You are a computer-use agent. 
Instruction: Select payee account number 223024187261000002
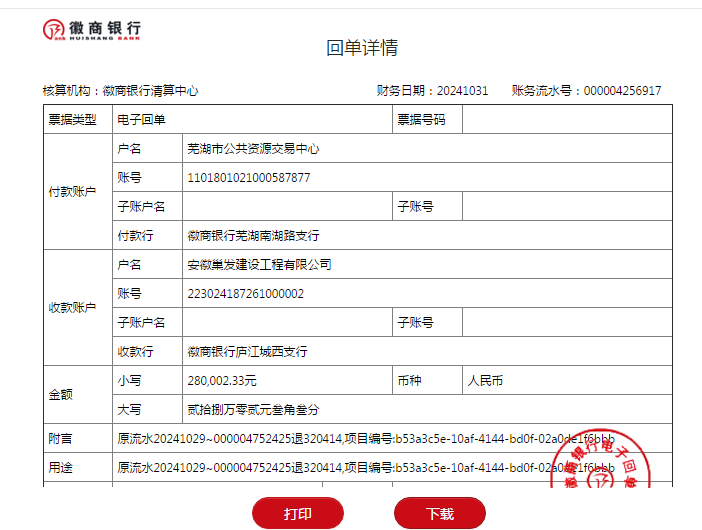point(246,294)
